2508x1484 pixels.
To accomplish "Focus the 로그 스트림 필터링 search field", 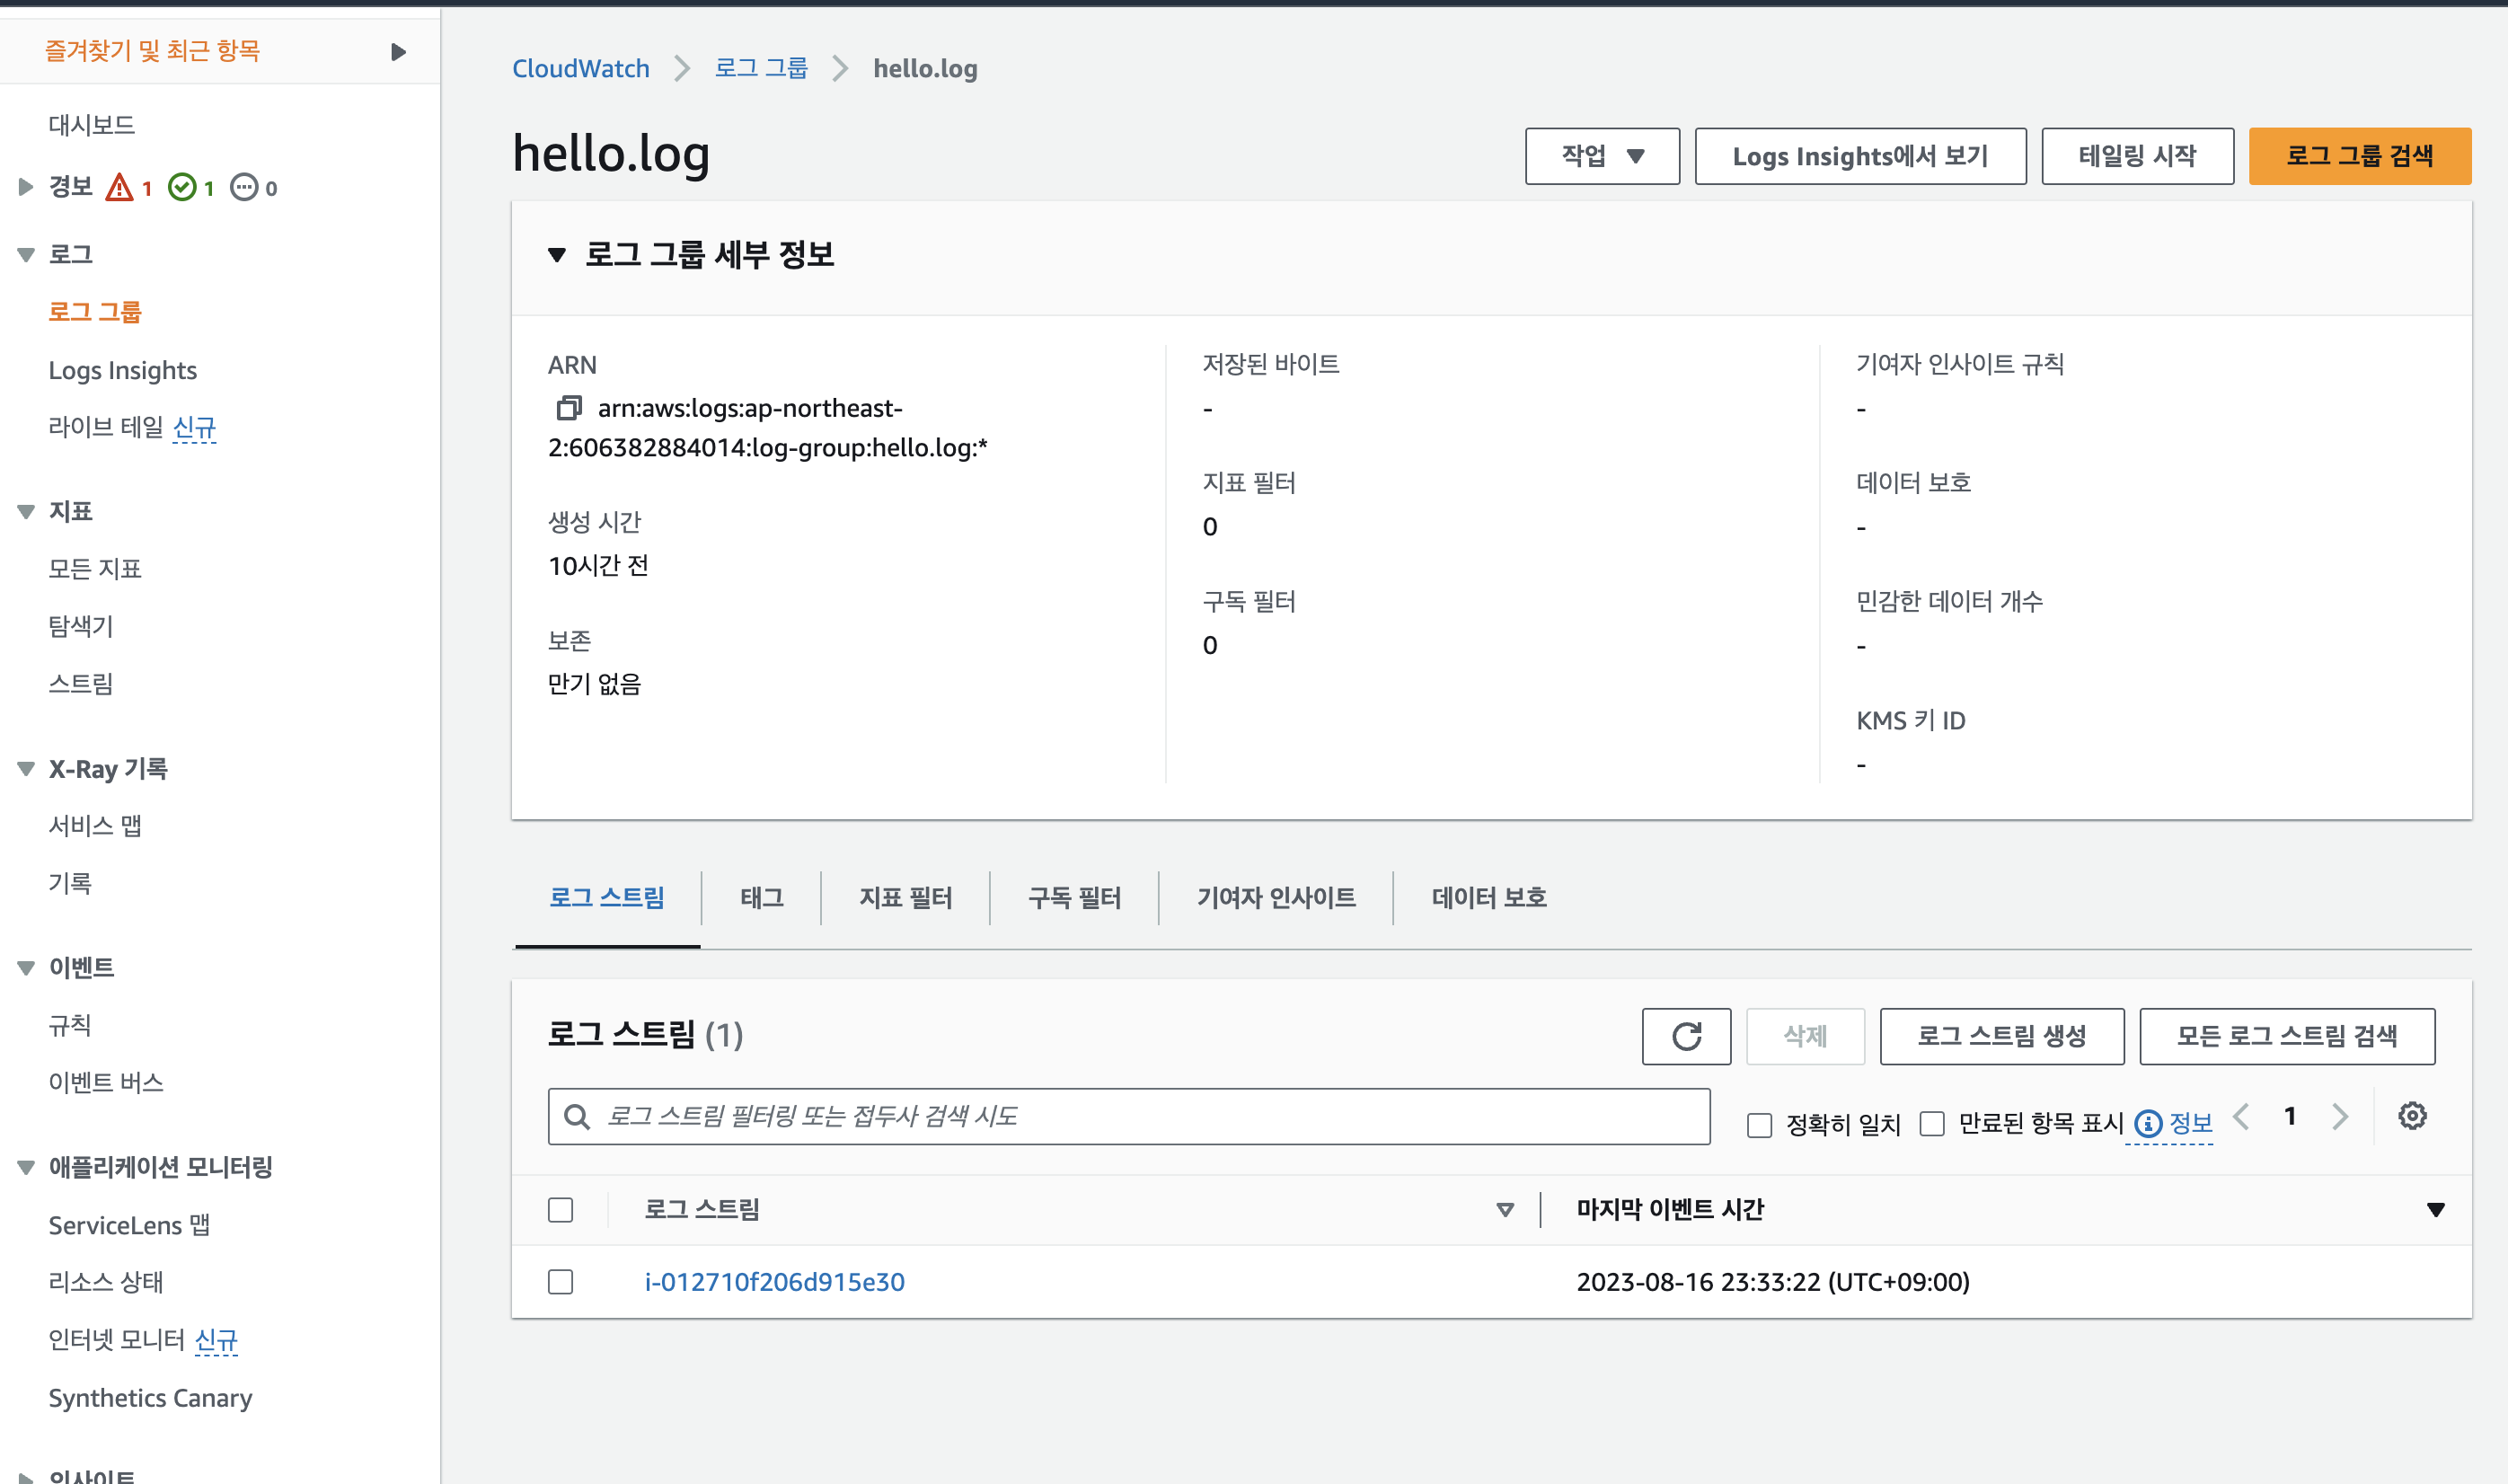I will tap(1129, 1116).
